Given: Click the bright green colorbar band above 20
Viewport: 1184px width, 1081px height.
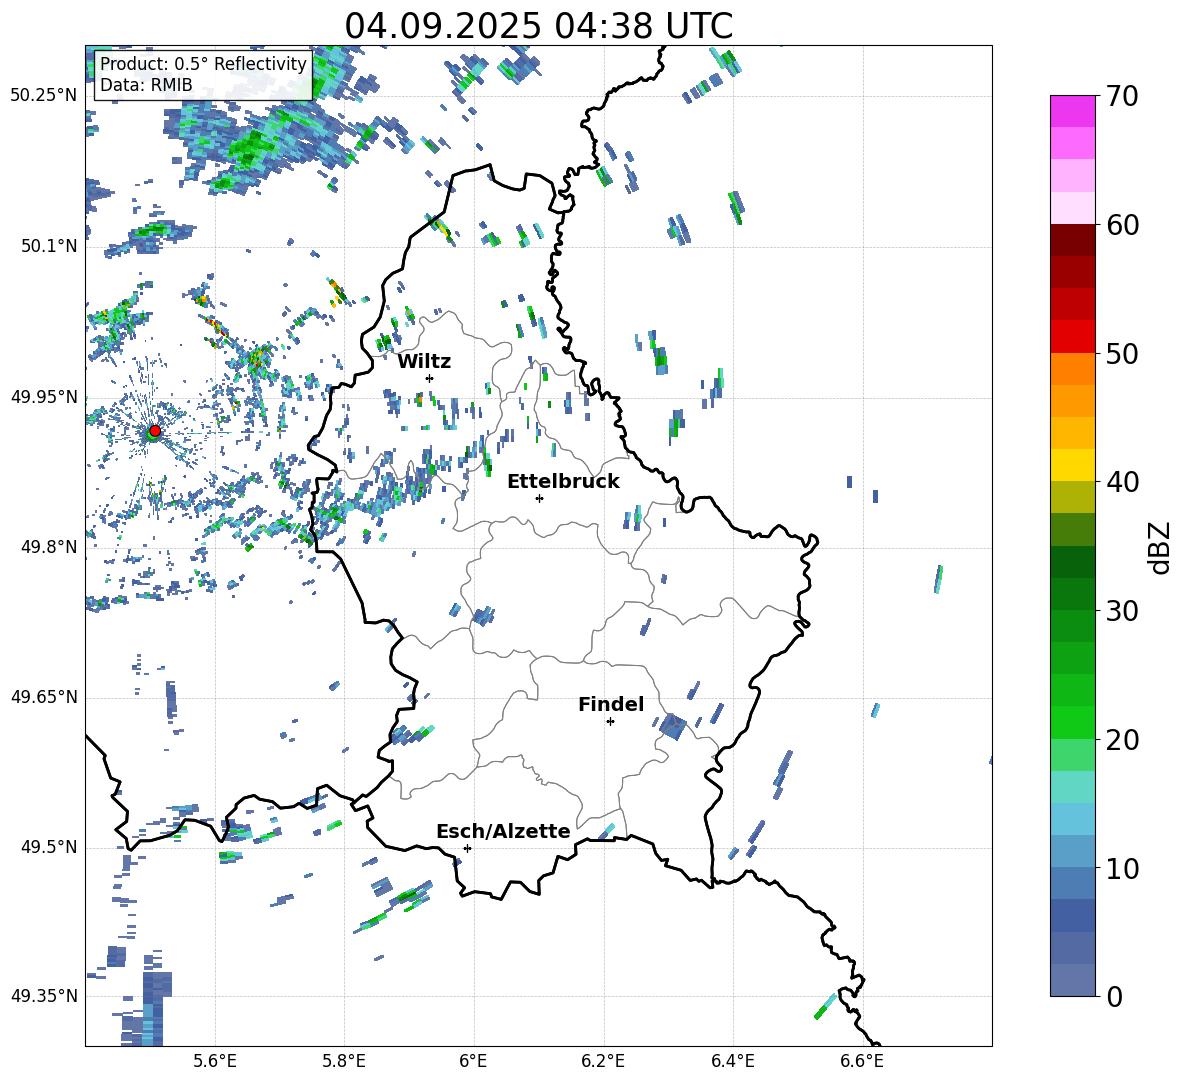Looking at the screenshot, I should point(1072,722).
